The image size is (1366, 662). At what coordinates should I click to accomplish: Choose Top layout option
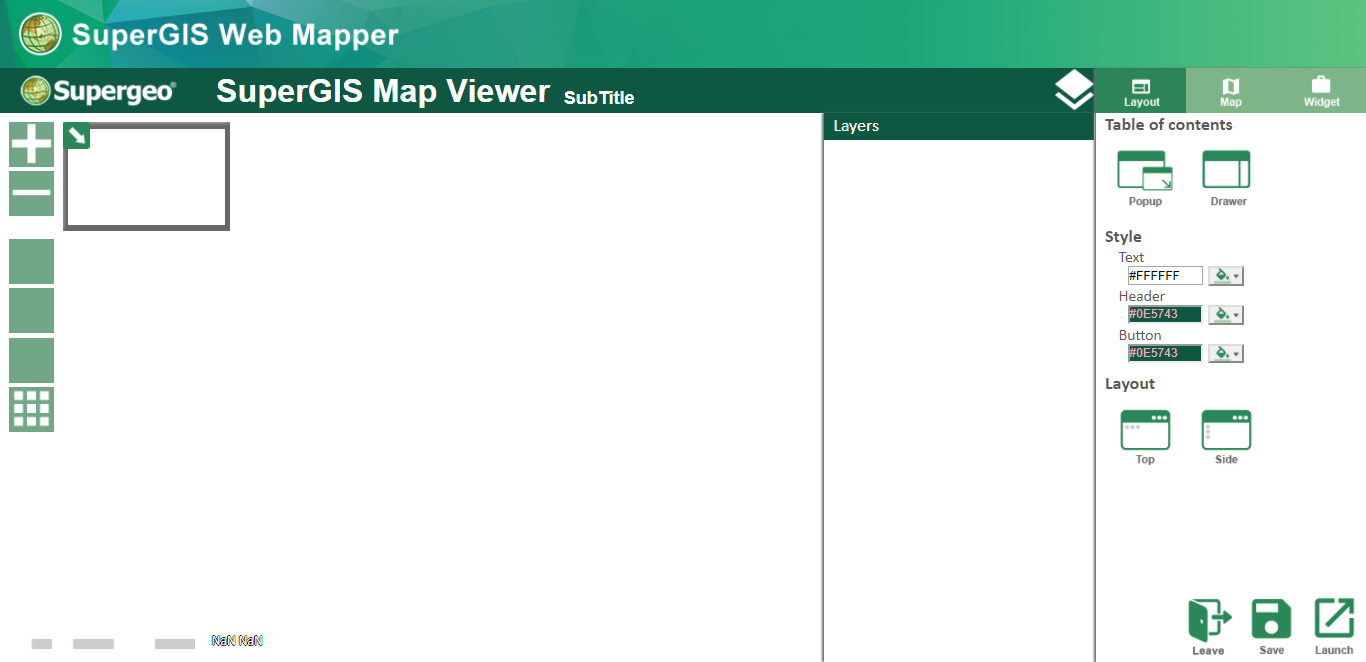(1145, 437)
